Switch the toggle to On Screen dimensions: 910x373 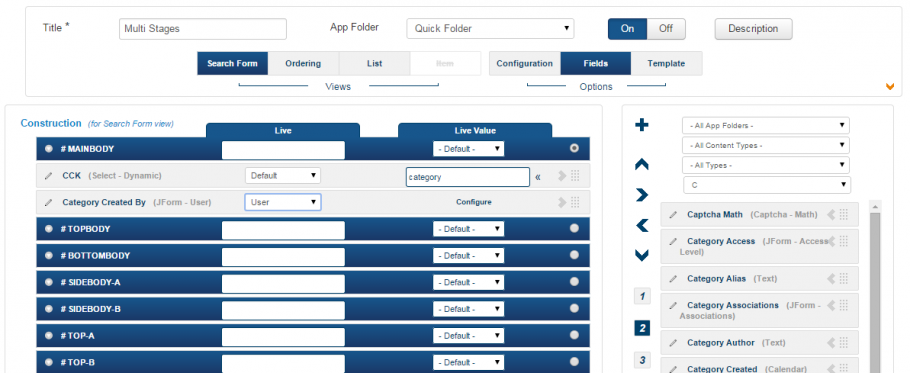[627, 28]
